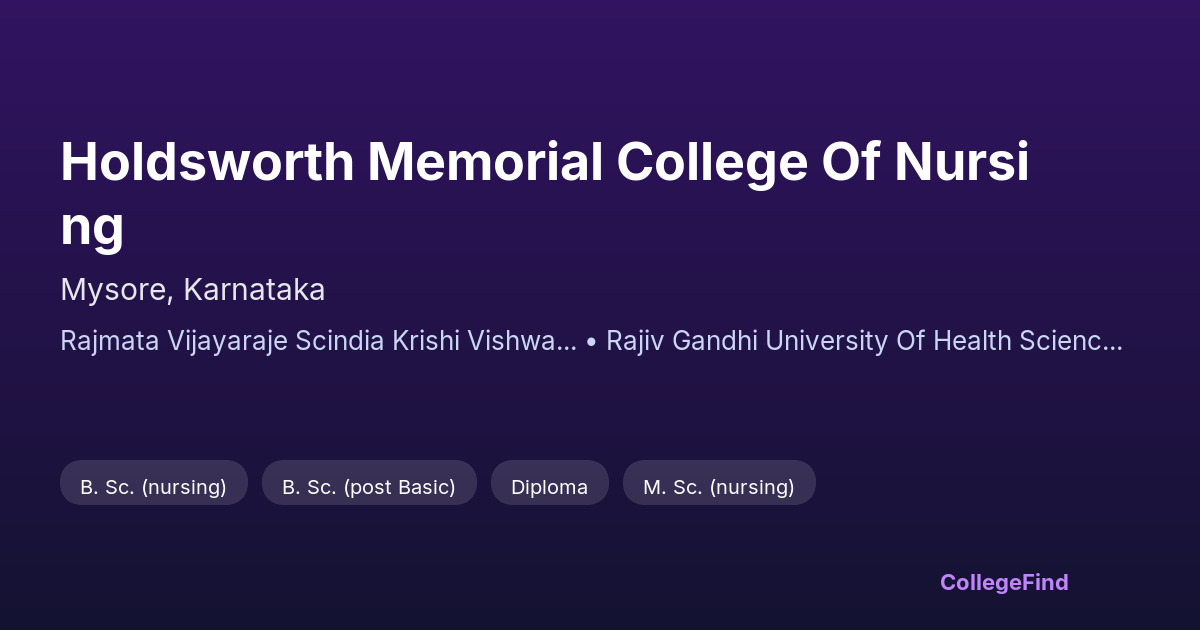Click the word "Holdsworth" in heading
The width and height of the screenshot is (1200, 630).
[207, 163]
